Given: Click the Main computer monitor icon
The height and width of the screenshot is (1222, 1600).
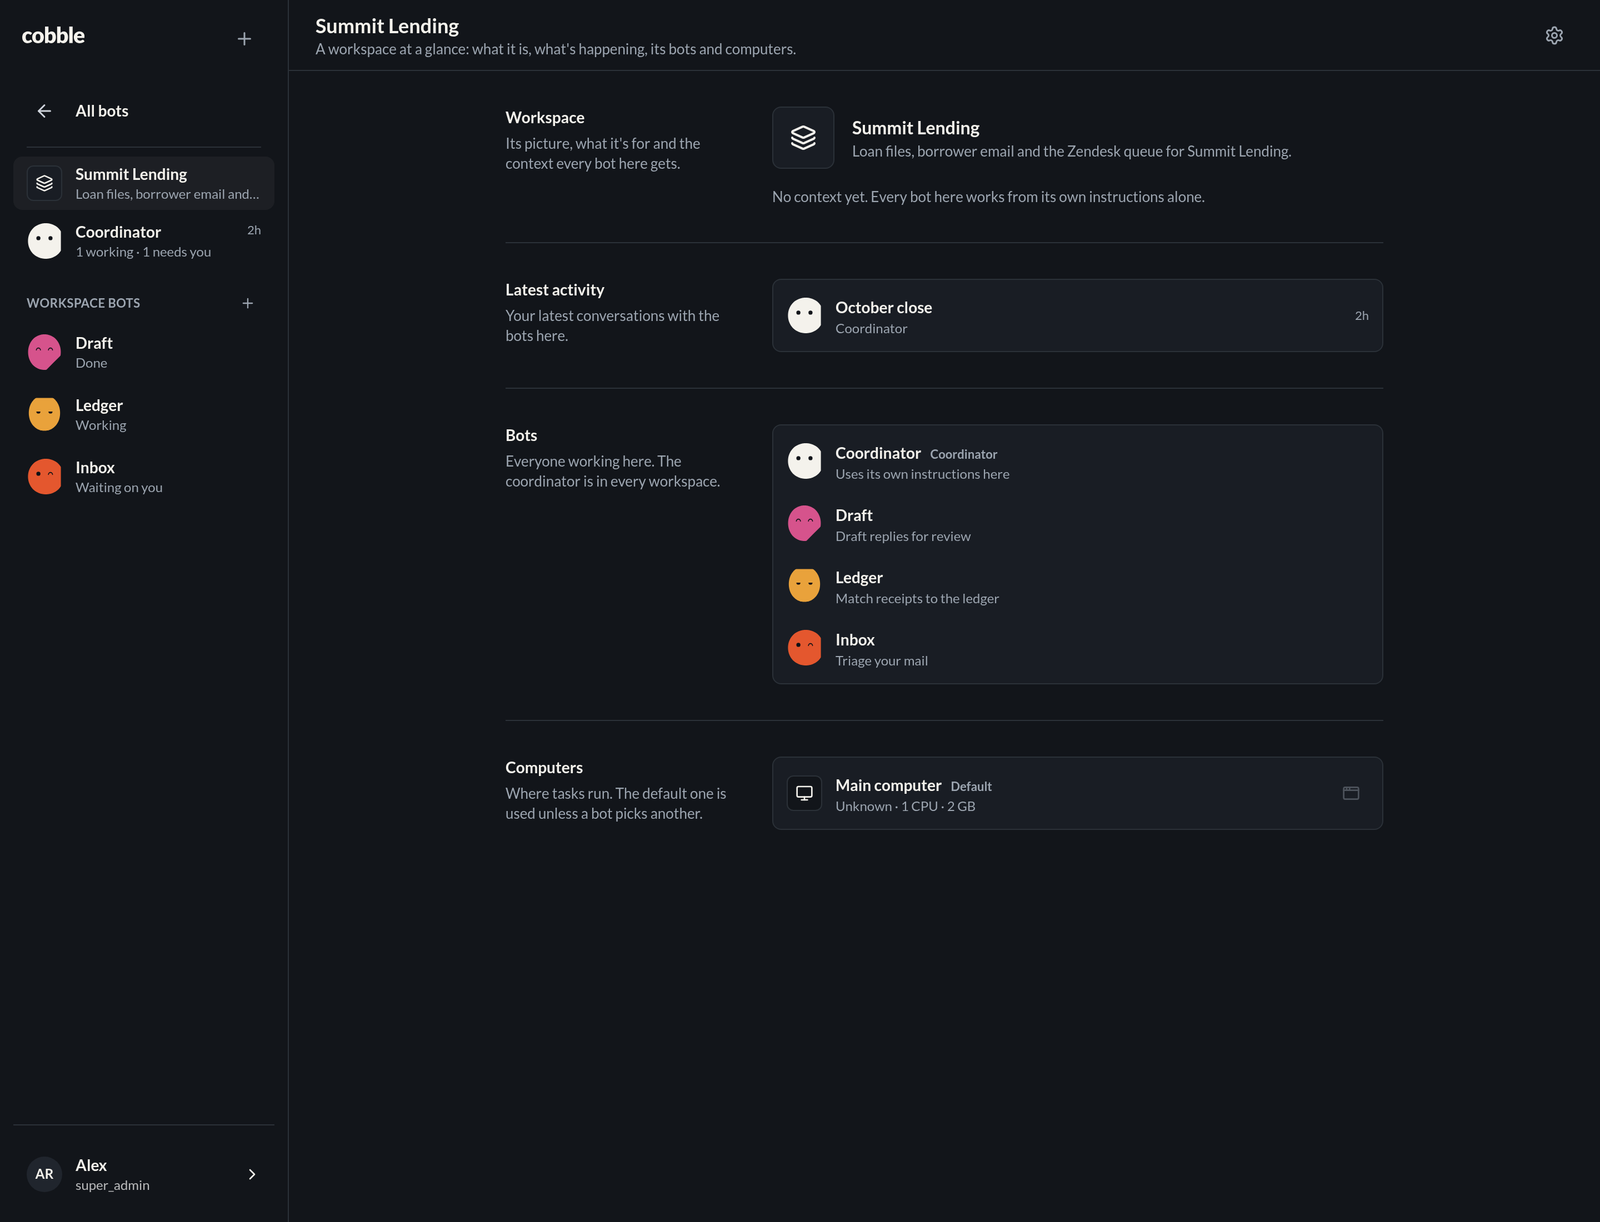Looking at the screenshot, I should (804, 793).
